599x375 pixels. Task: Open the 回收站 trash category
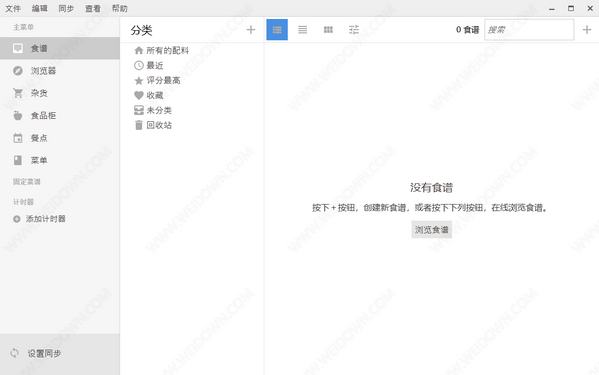(153, 125)
